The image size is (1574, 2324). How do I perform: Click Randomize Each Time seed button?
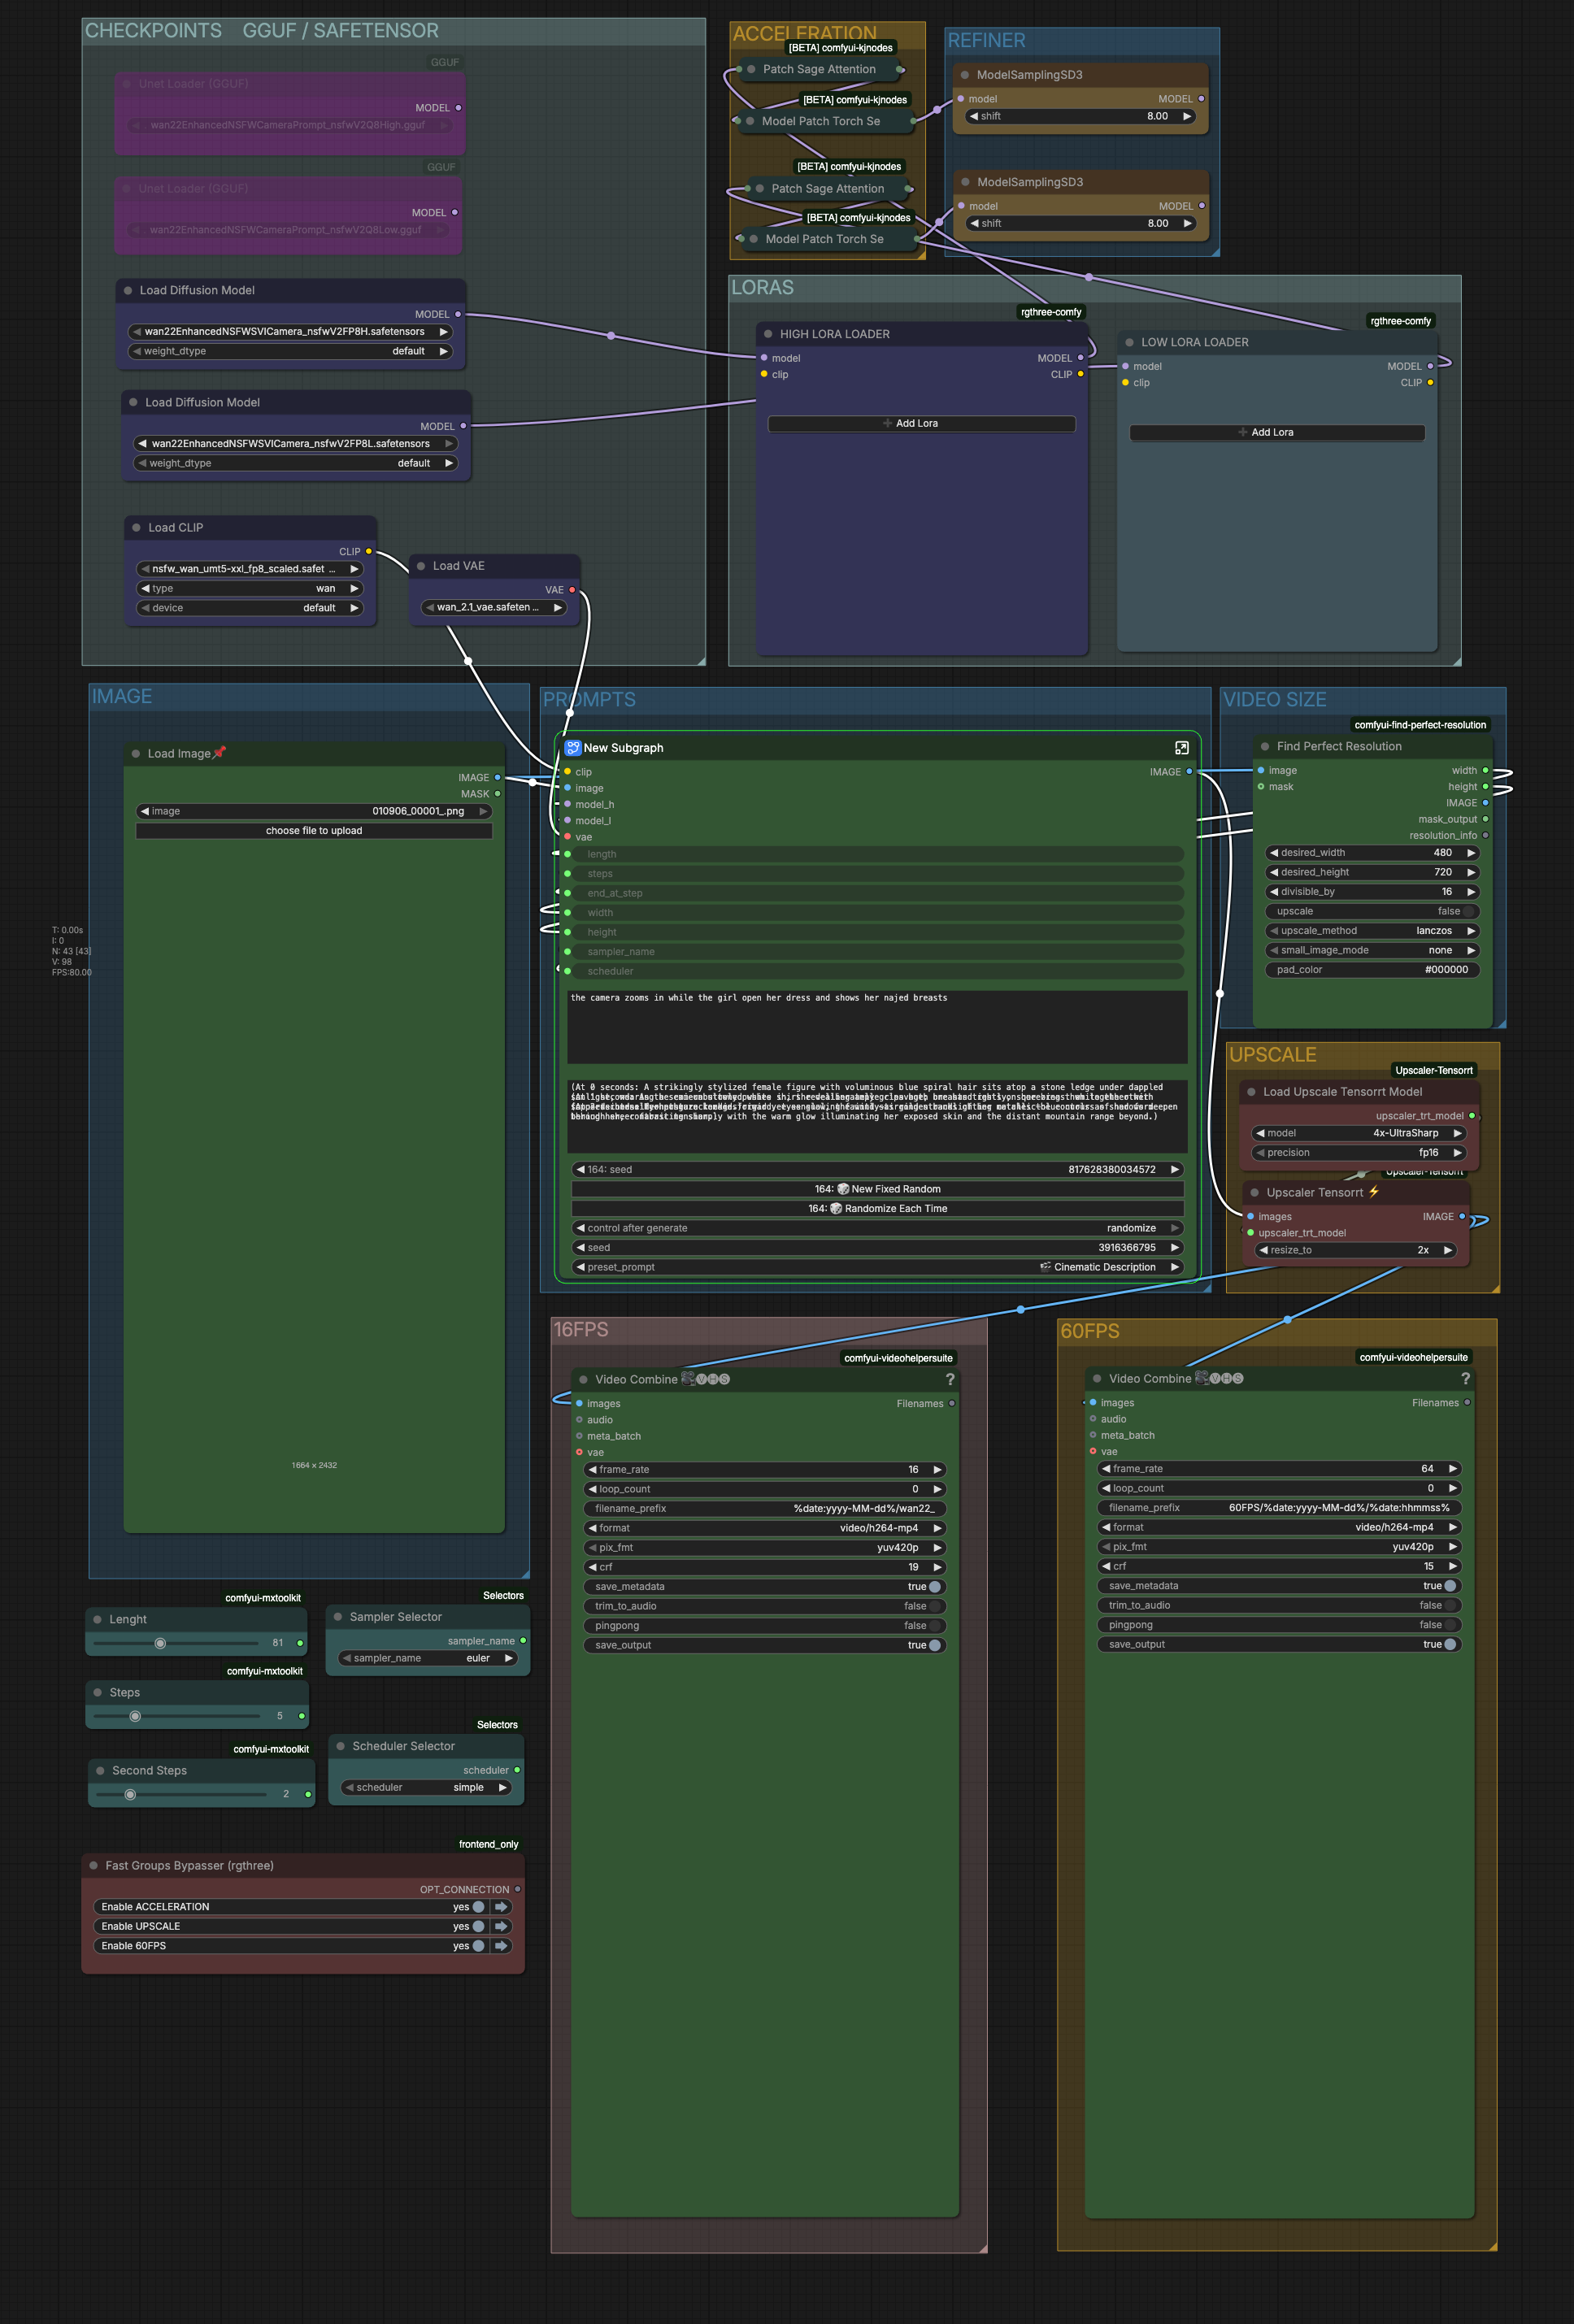877,1208
